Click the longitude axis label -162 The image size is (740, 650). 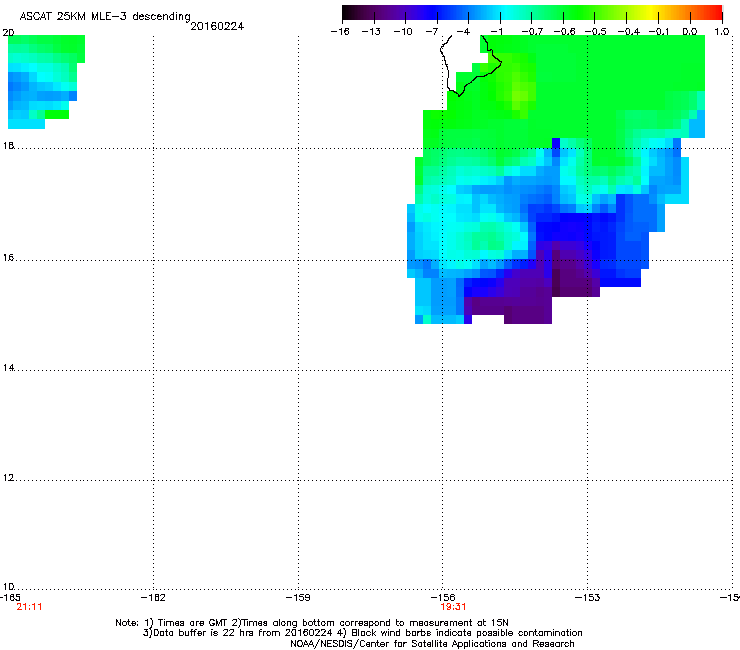153,597
